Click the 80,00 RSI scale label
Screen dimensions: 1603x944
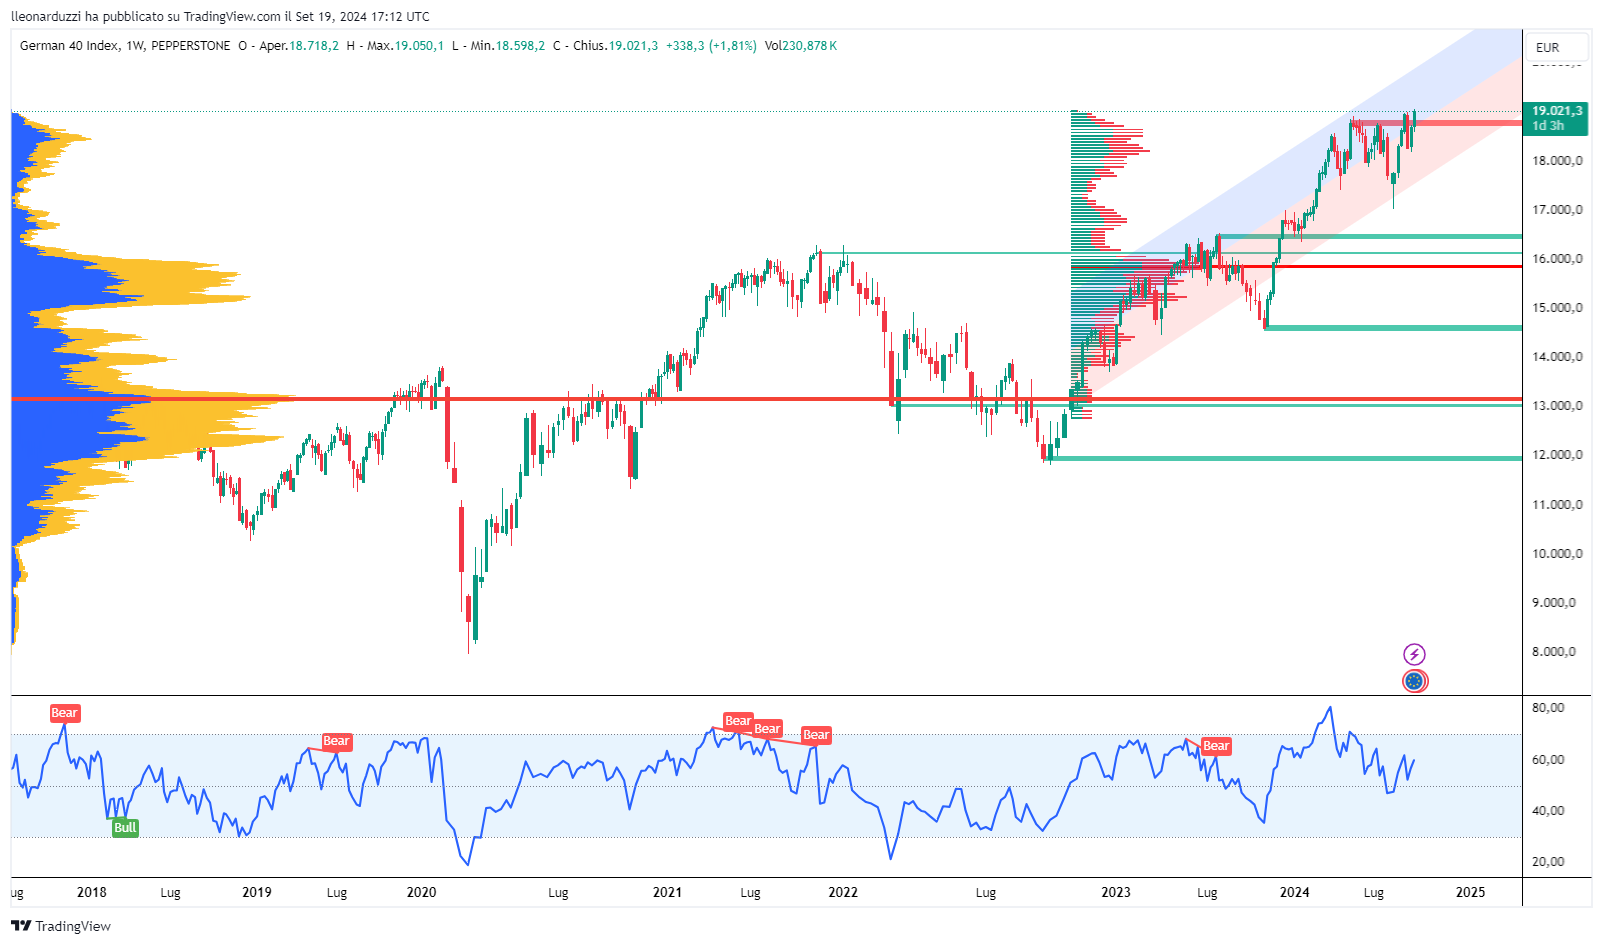1549,708
